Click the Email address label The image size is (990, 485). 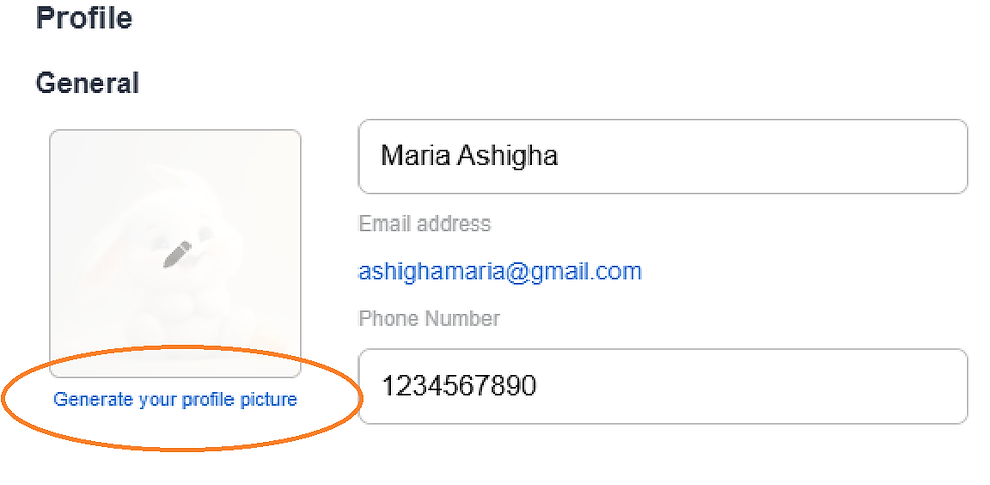click(x=424, y=224)
